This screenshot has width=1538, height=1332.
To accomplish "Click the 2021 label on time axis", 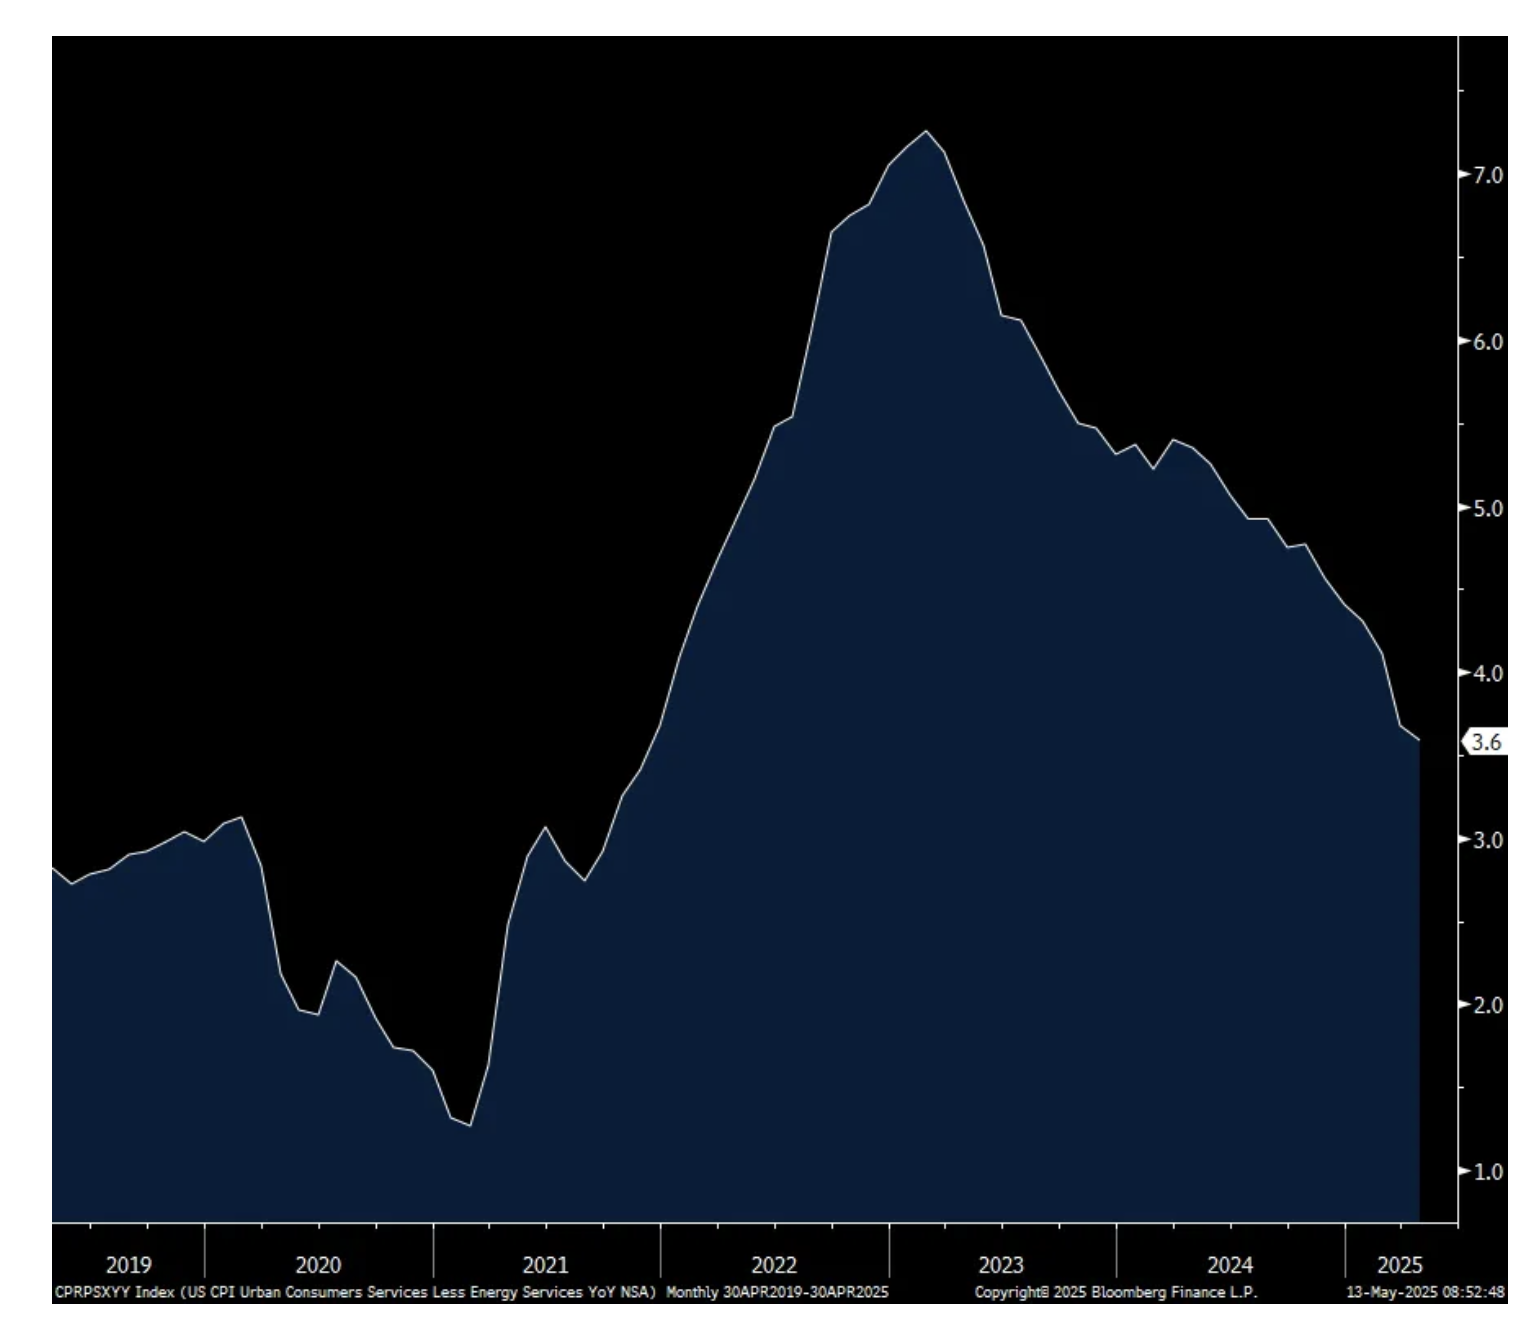I will coord(545,1265).
